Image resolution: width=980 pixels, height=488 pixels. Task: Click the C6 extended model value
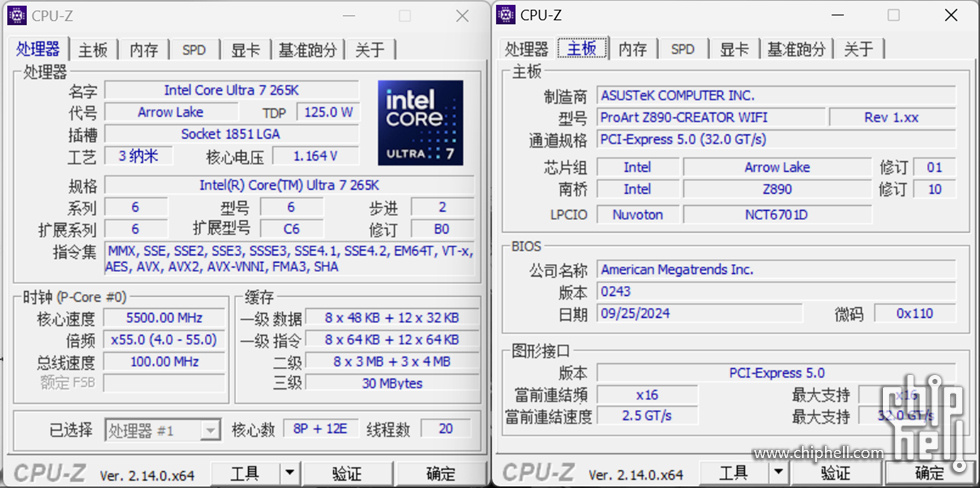(292, 229)
